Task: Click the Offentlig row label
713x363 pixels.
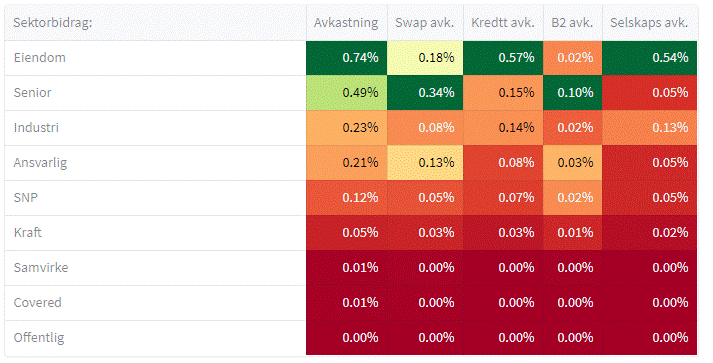Action: coord(156,338)
